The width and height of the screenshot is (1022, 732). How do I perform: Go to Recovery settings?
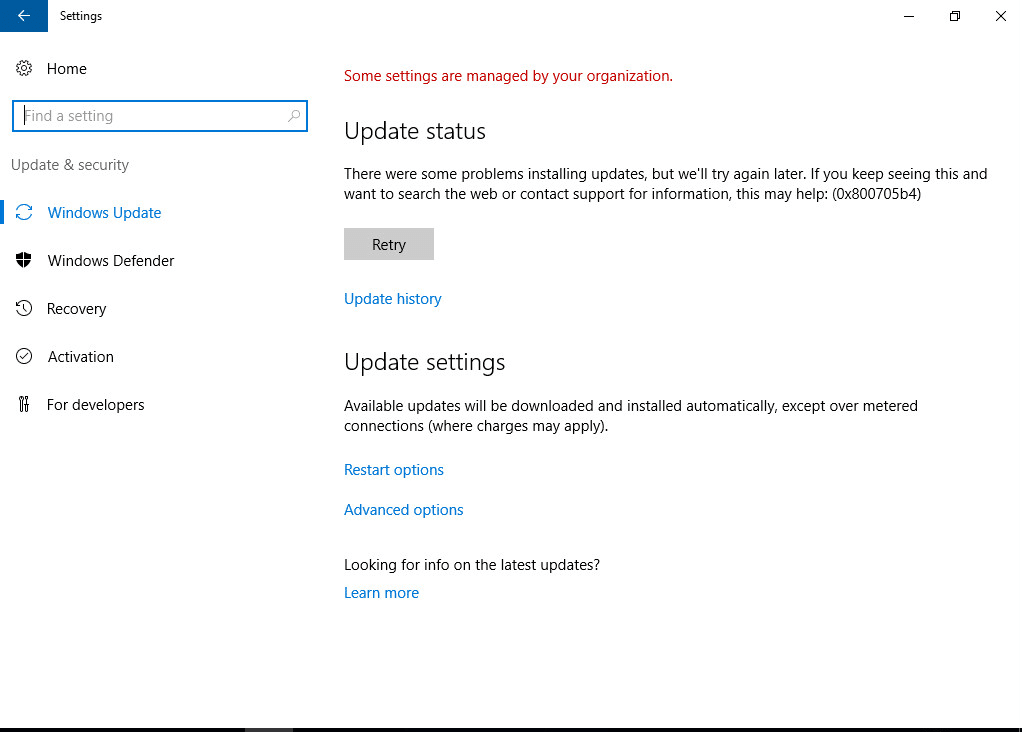pyautogui.click(x=76, y=308)
